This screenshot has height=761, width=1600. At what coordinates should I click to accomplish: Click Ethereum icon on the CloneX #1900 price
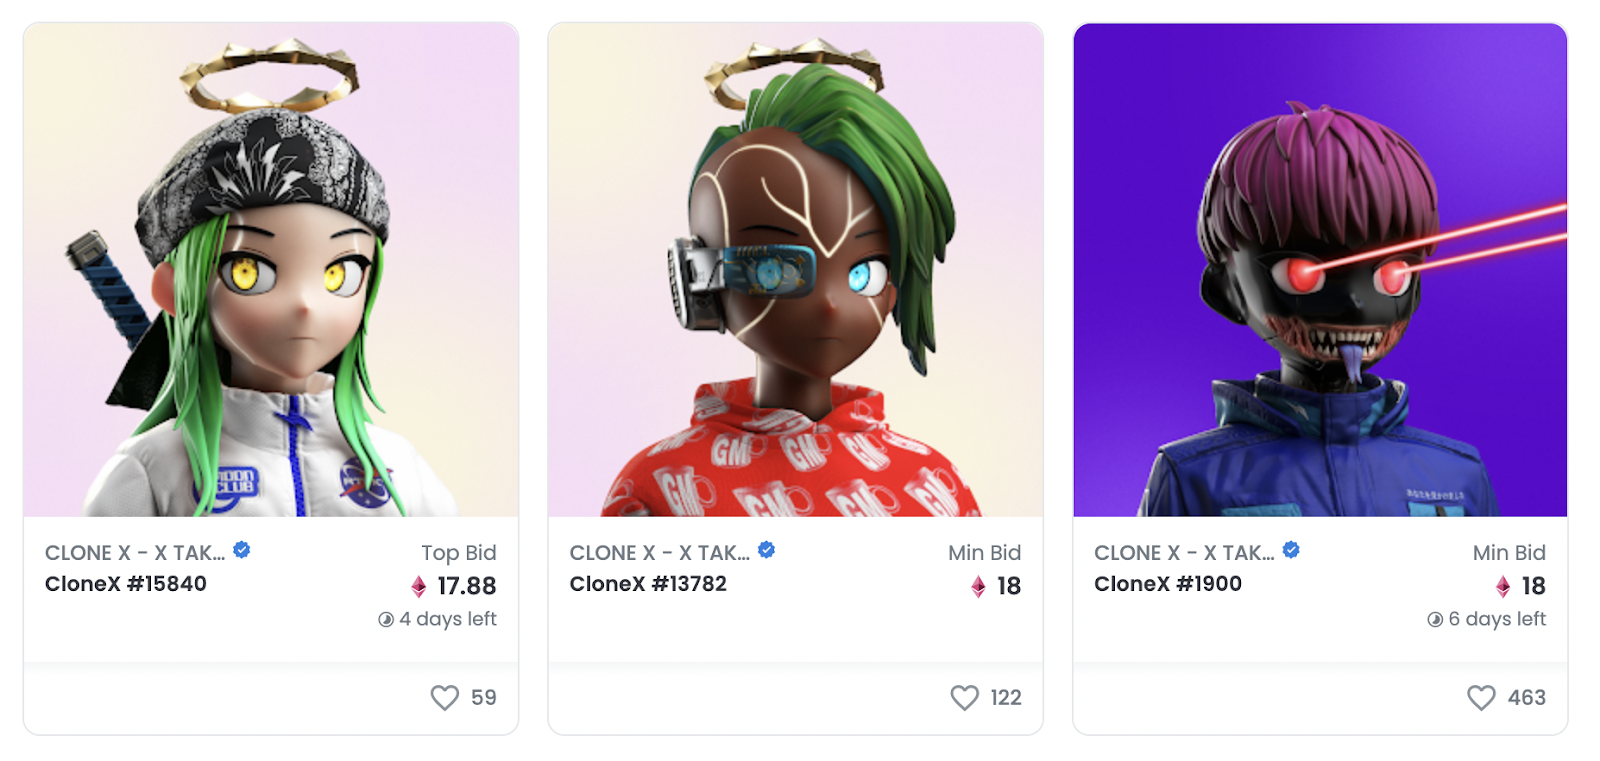click(1502, 586)
